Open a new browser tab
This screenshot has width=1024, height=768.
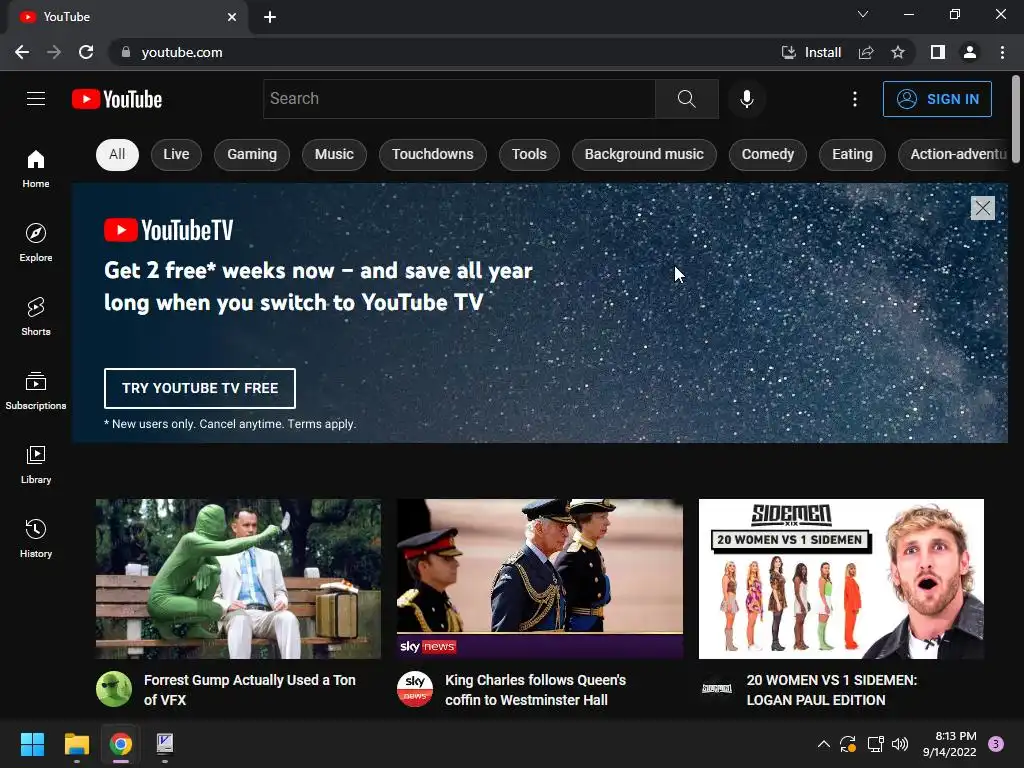[270, 17]
